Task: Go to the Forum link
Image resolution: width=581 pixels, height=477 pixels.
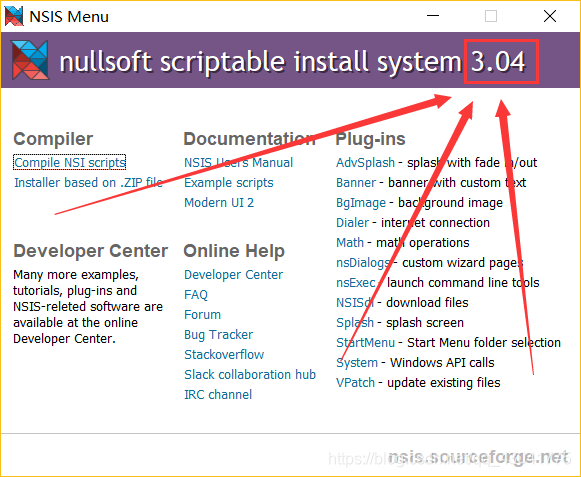Action: click(x=202, y=314)
